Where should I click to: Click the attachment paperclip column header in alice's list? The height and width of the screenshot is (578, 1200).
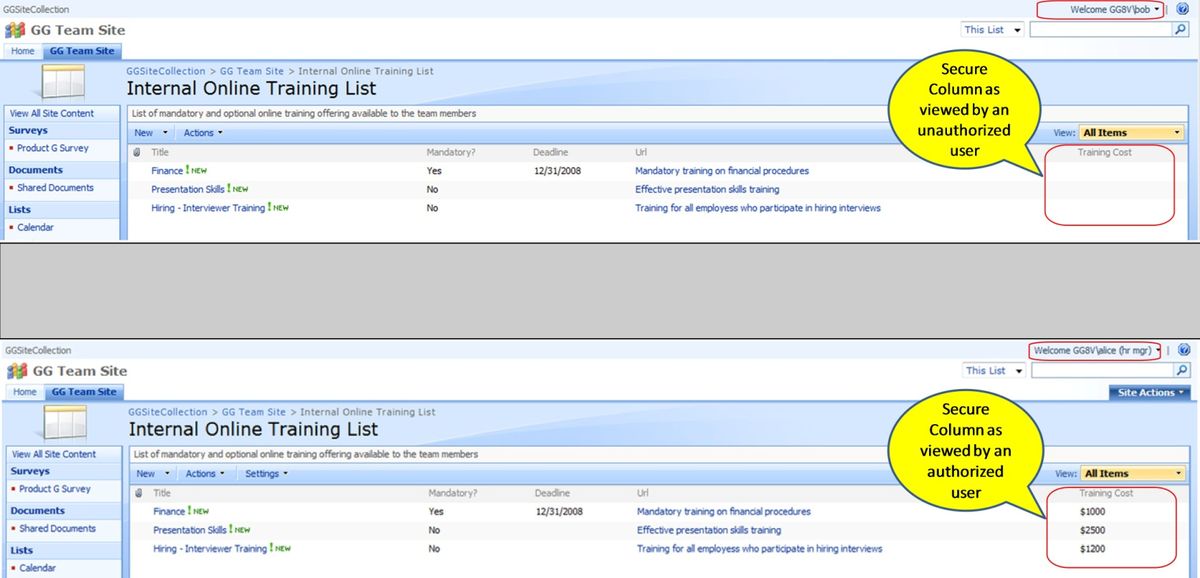click(x=139, y=493)
